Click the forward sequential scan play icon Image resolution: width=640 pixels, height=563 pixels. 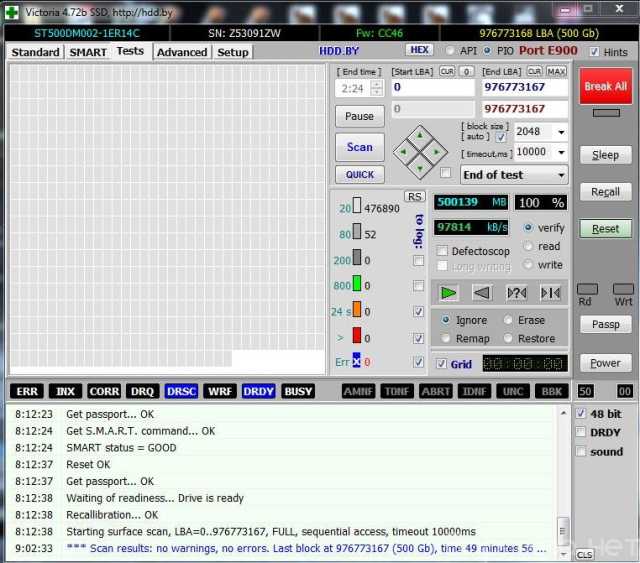pos(449,292)
